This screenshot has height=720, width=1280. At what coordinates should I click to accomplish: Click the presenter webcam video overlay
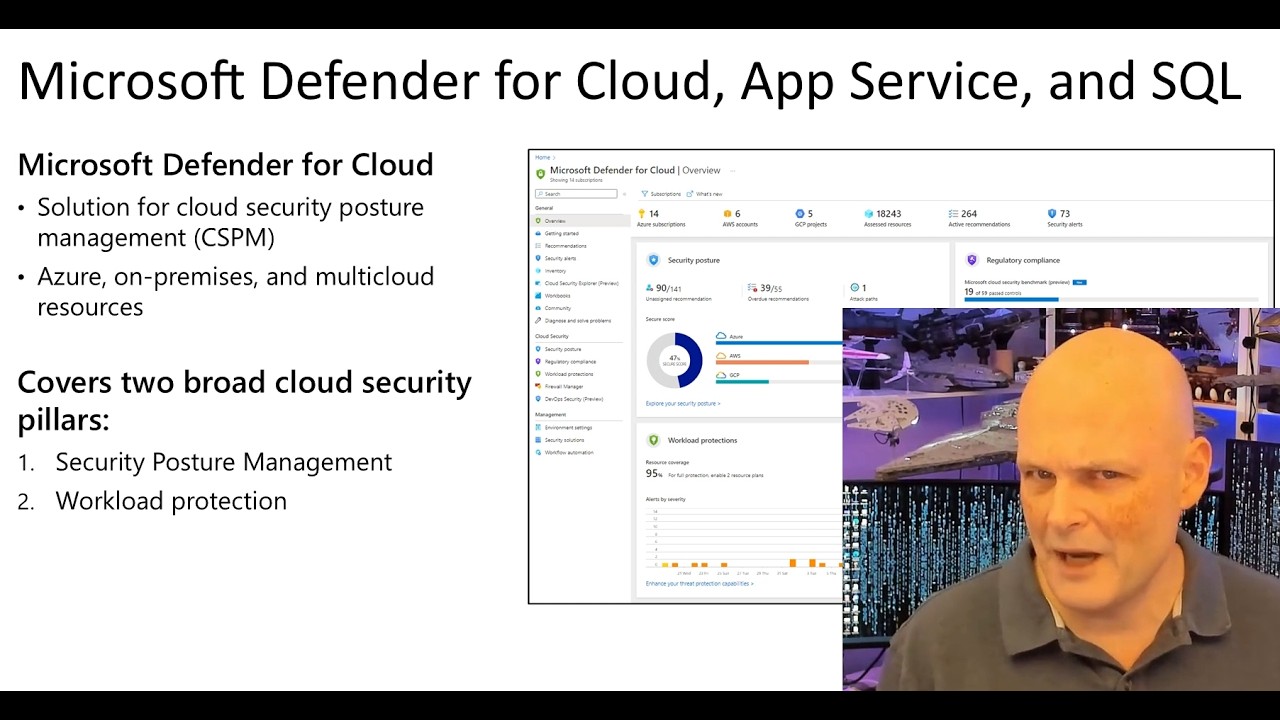click(1060, 499)
